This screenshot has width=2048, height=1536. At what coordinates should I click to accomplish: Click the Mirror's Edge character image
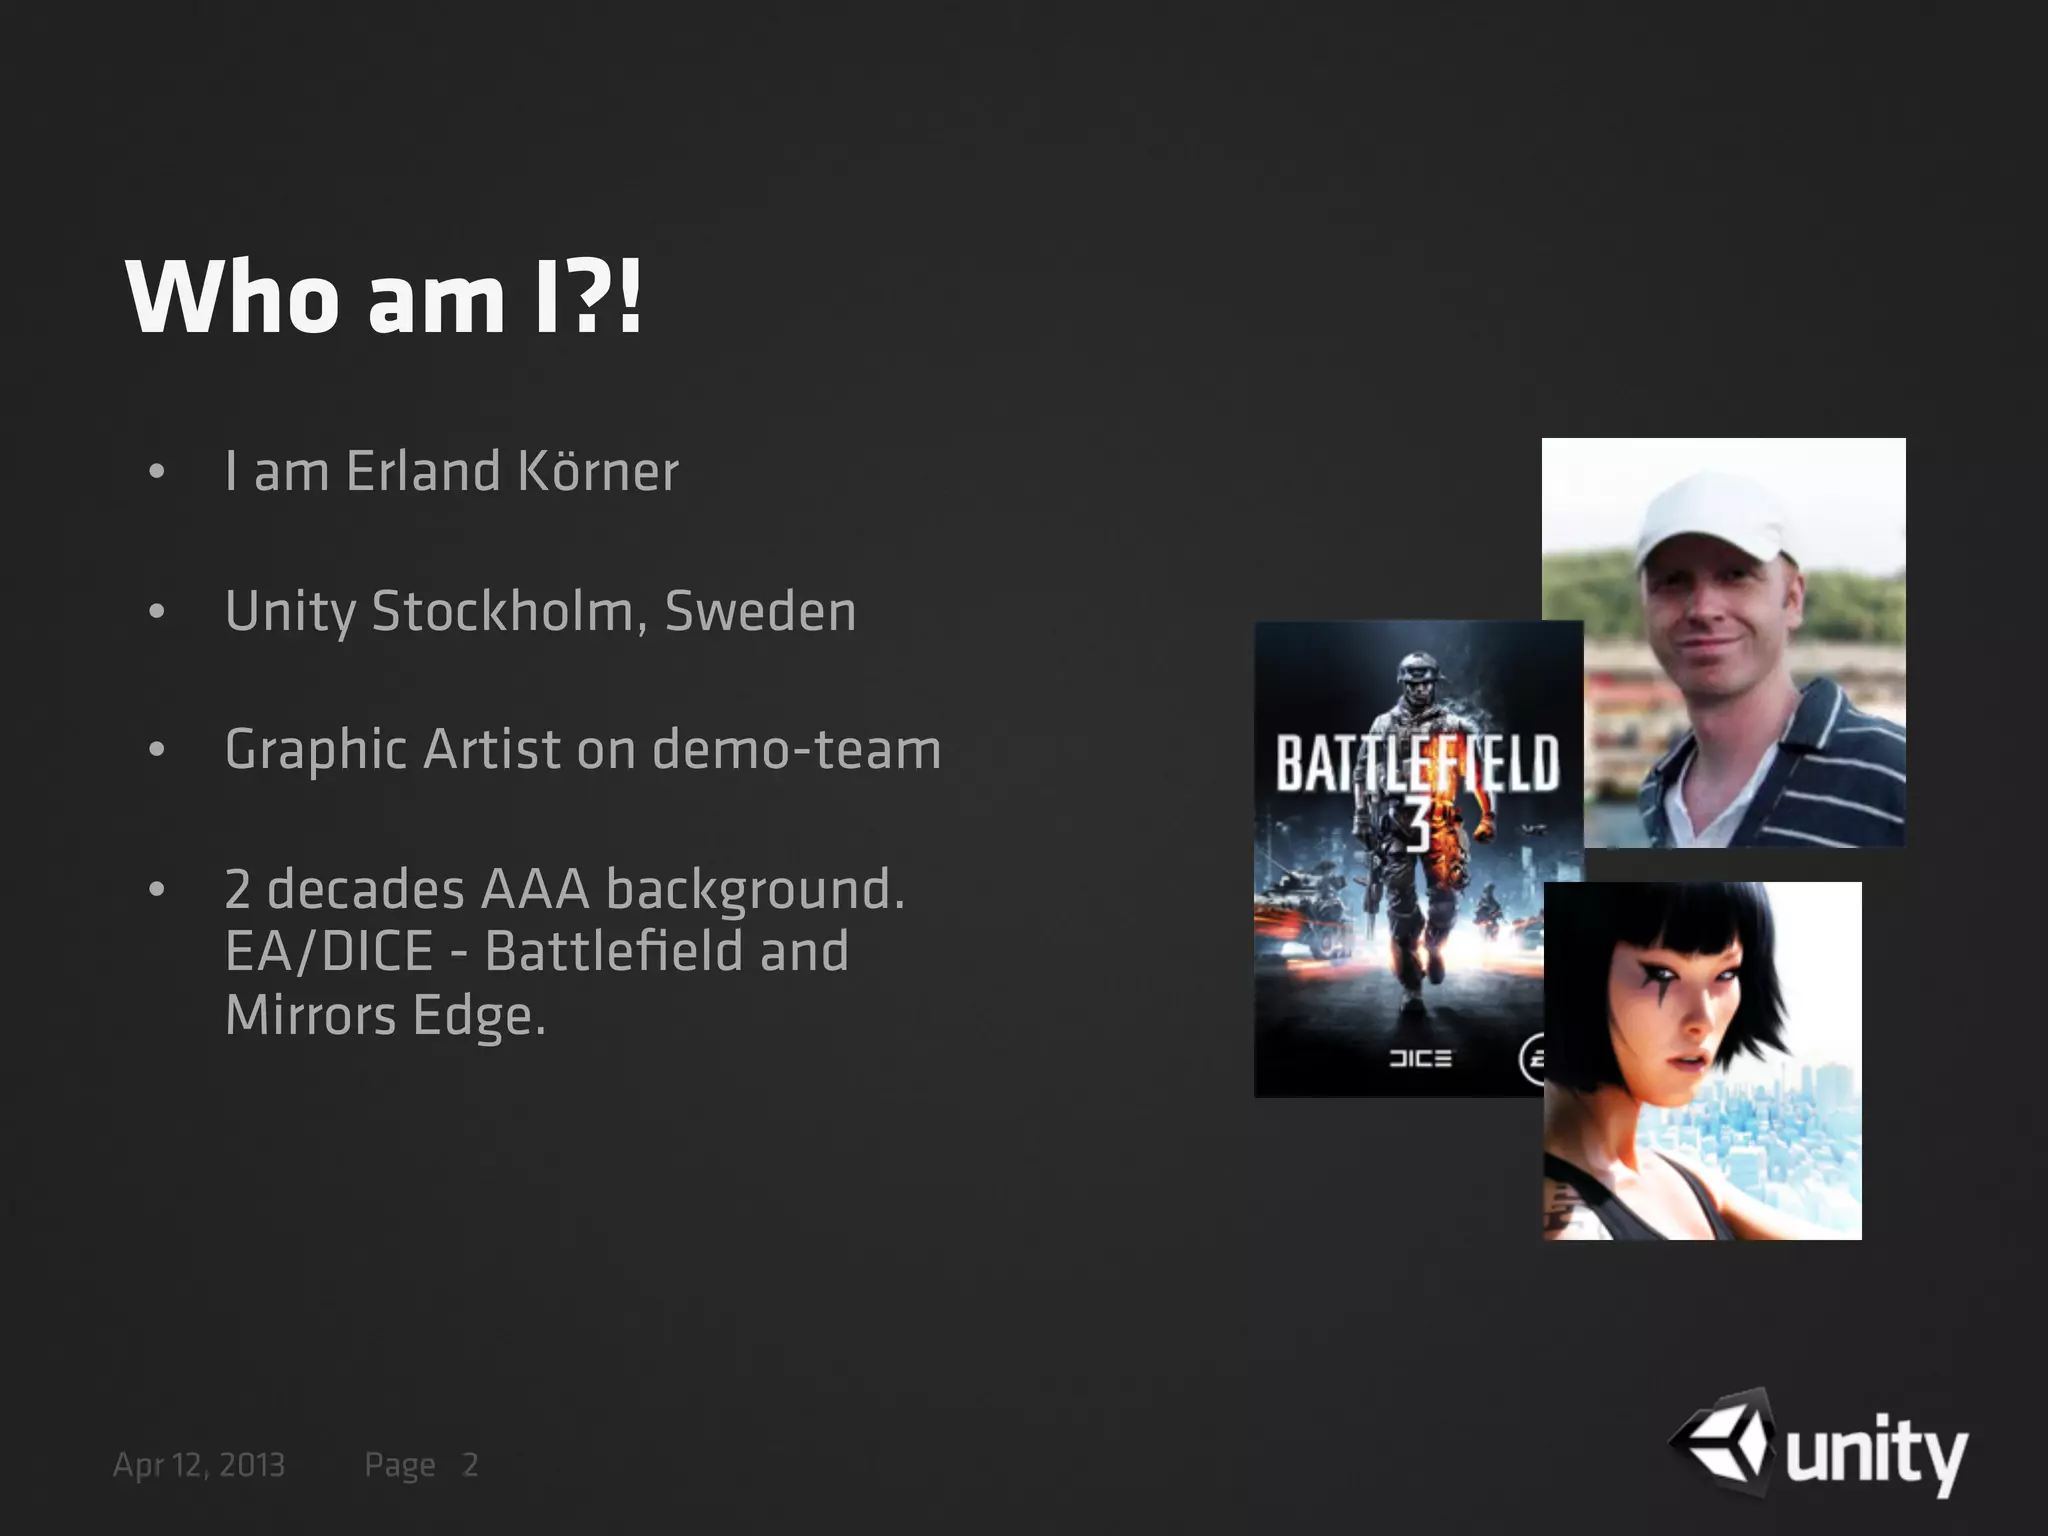tap(1702, 1060)
